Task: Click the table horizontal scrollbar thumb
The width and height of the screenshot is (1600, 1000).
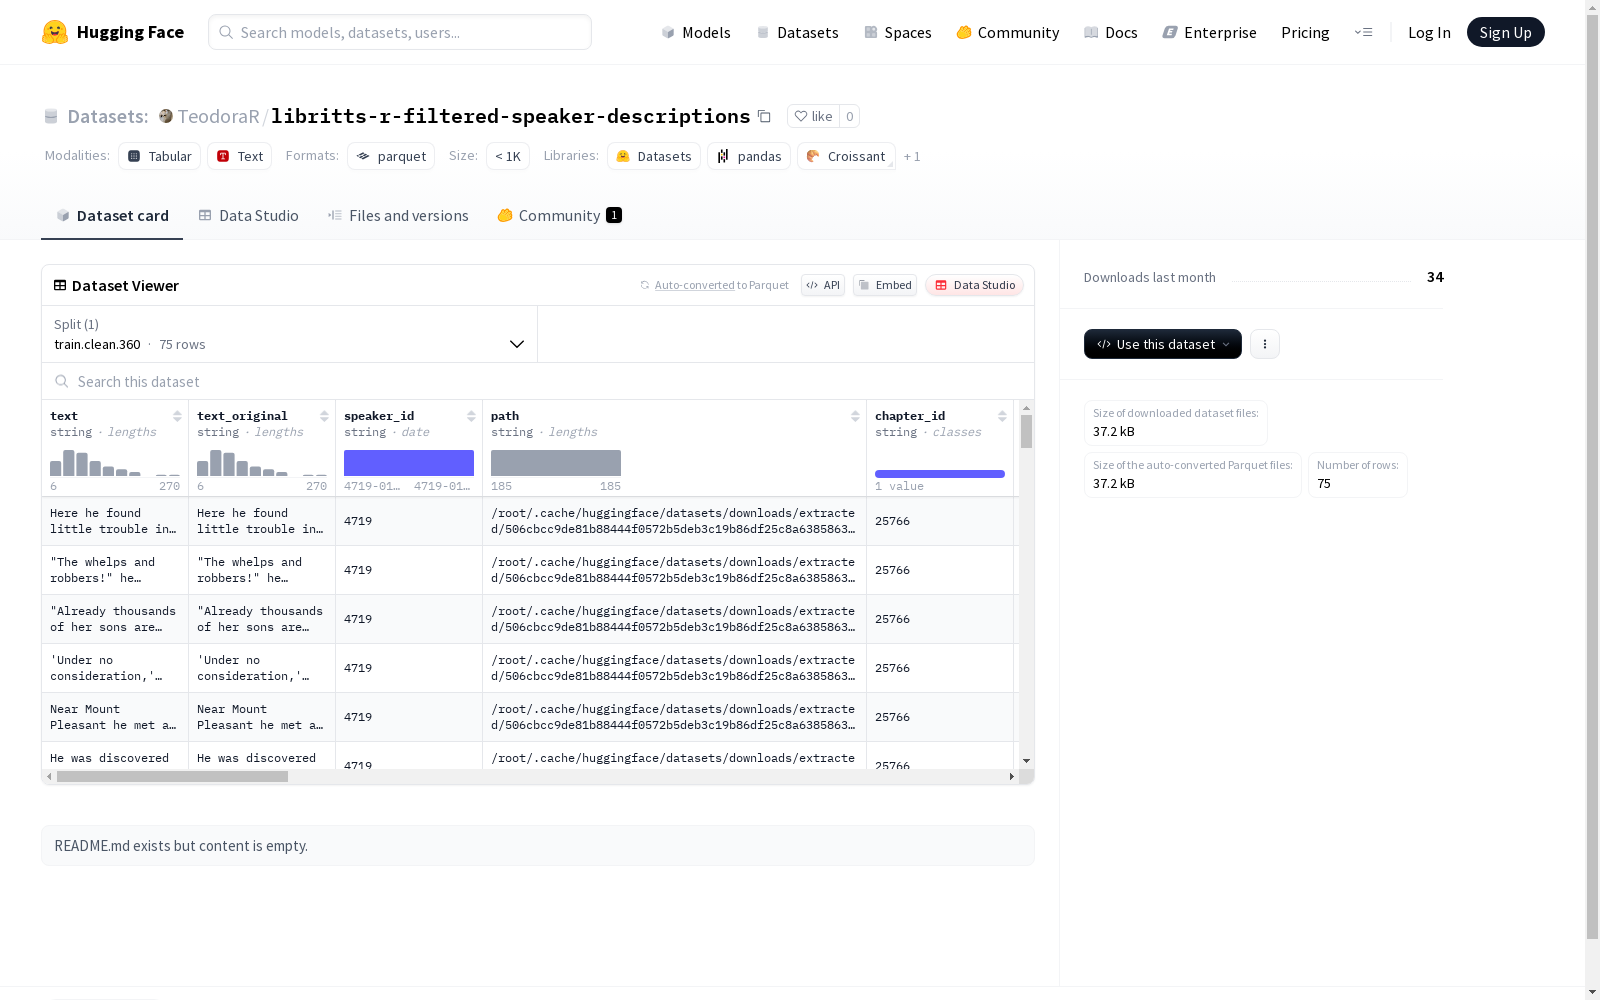Action: pyautogui.click(x=172, y=777)
